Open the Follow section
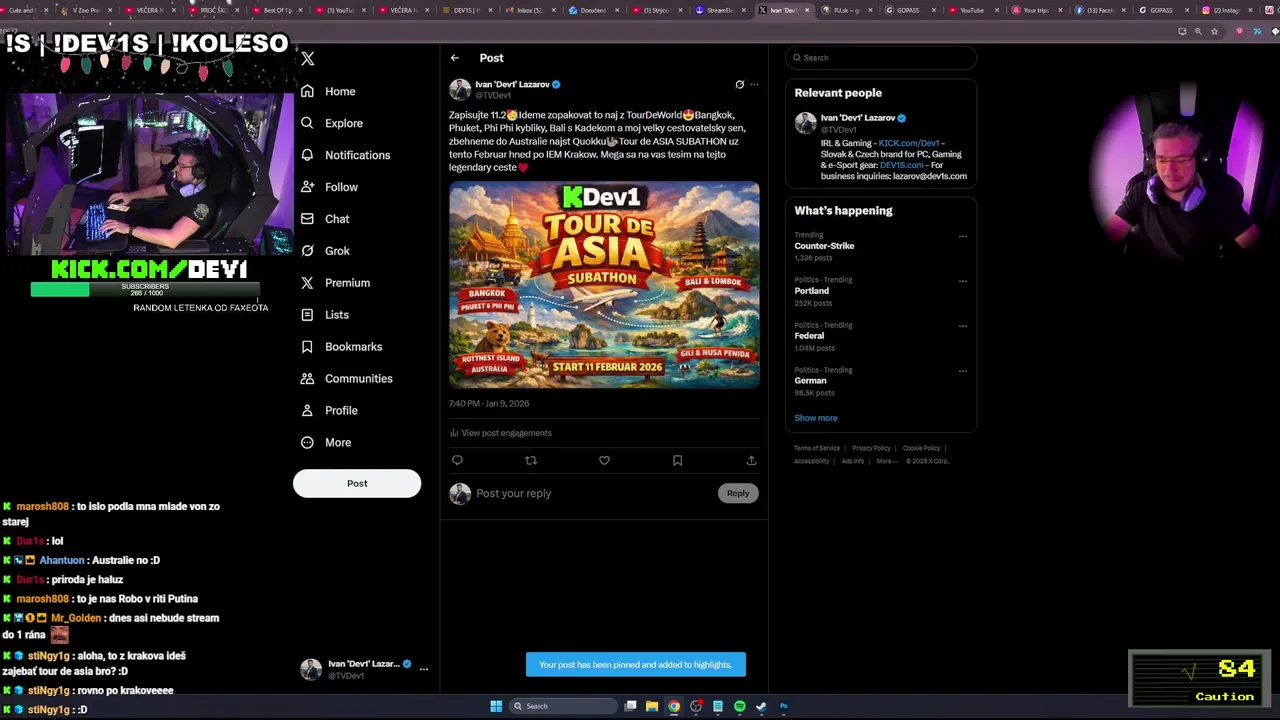Image resolution: width=1280 pixels, height=720 pixels. (329, 187)
